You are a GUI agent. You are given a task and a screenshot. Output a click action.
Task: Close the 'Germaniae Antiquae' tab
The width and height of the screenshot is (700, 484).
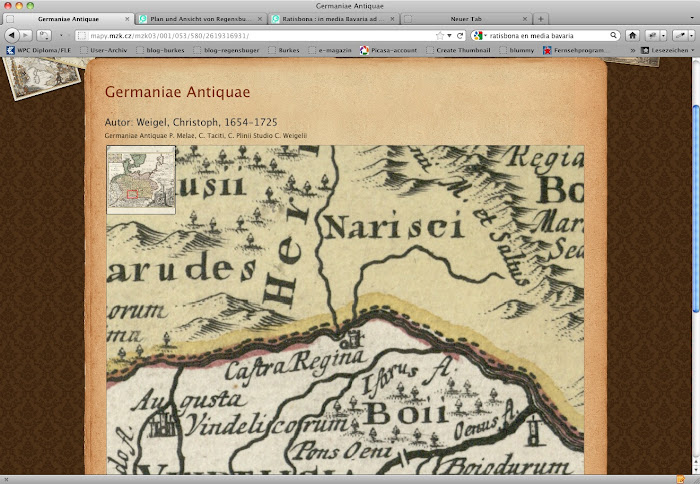pyautogui.click(x=127, y=19)
